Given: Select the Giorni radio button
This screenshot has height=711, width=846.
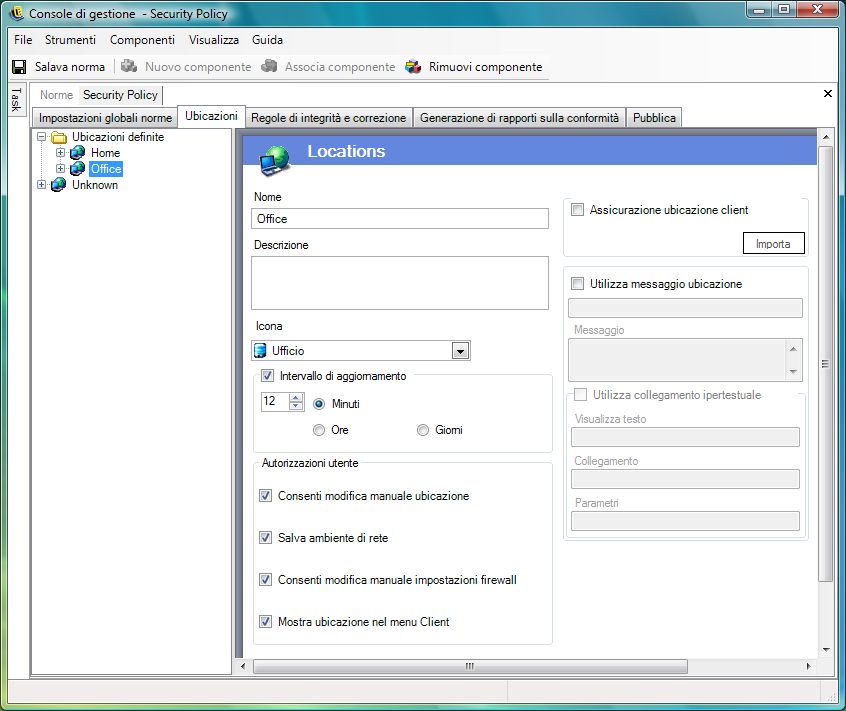Looking at the screenshot, I should coord(423,430).
